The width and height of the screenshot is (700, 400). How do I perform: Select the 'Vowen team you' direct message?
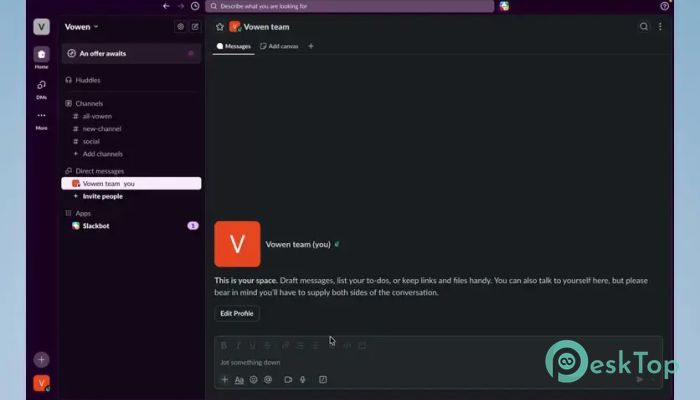click(x=131, y=183)
